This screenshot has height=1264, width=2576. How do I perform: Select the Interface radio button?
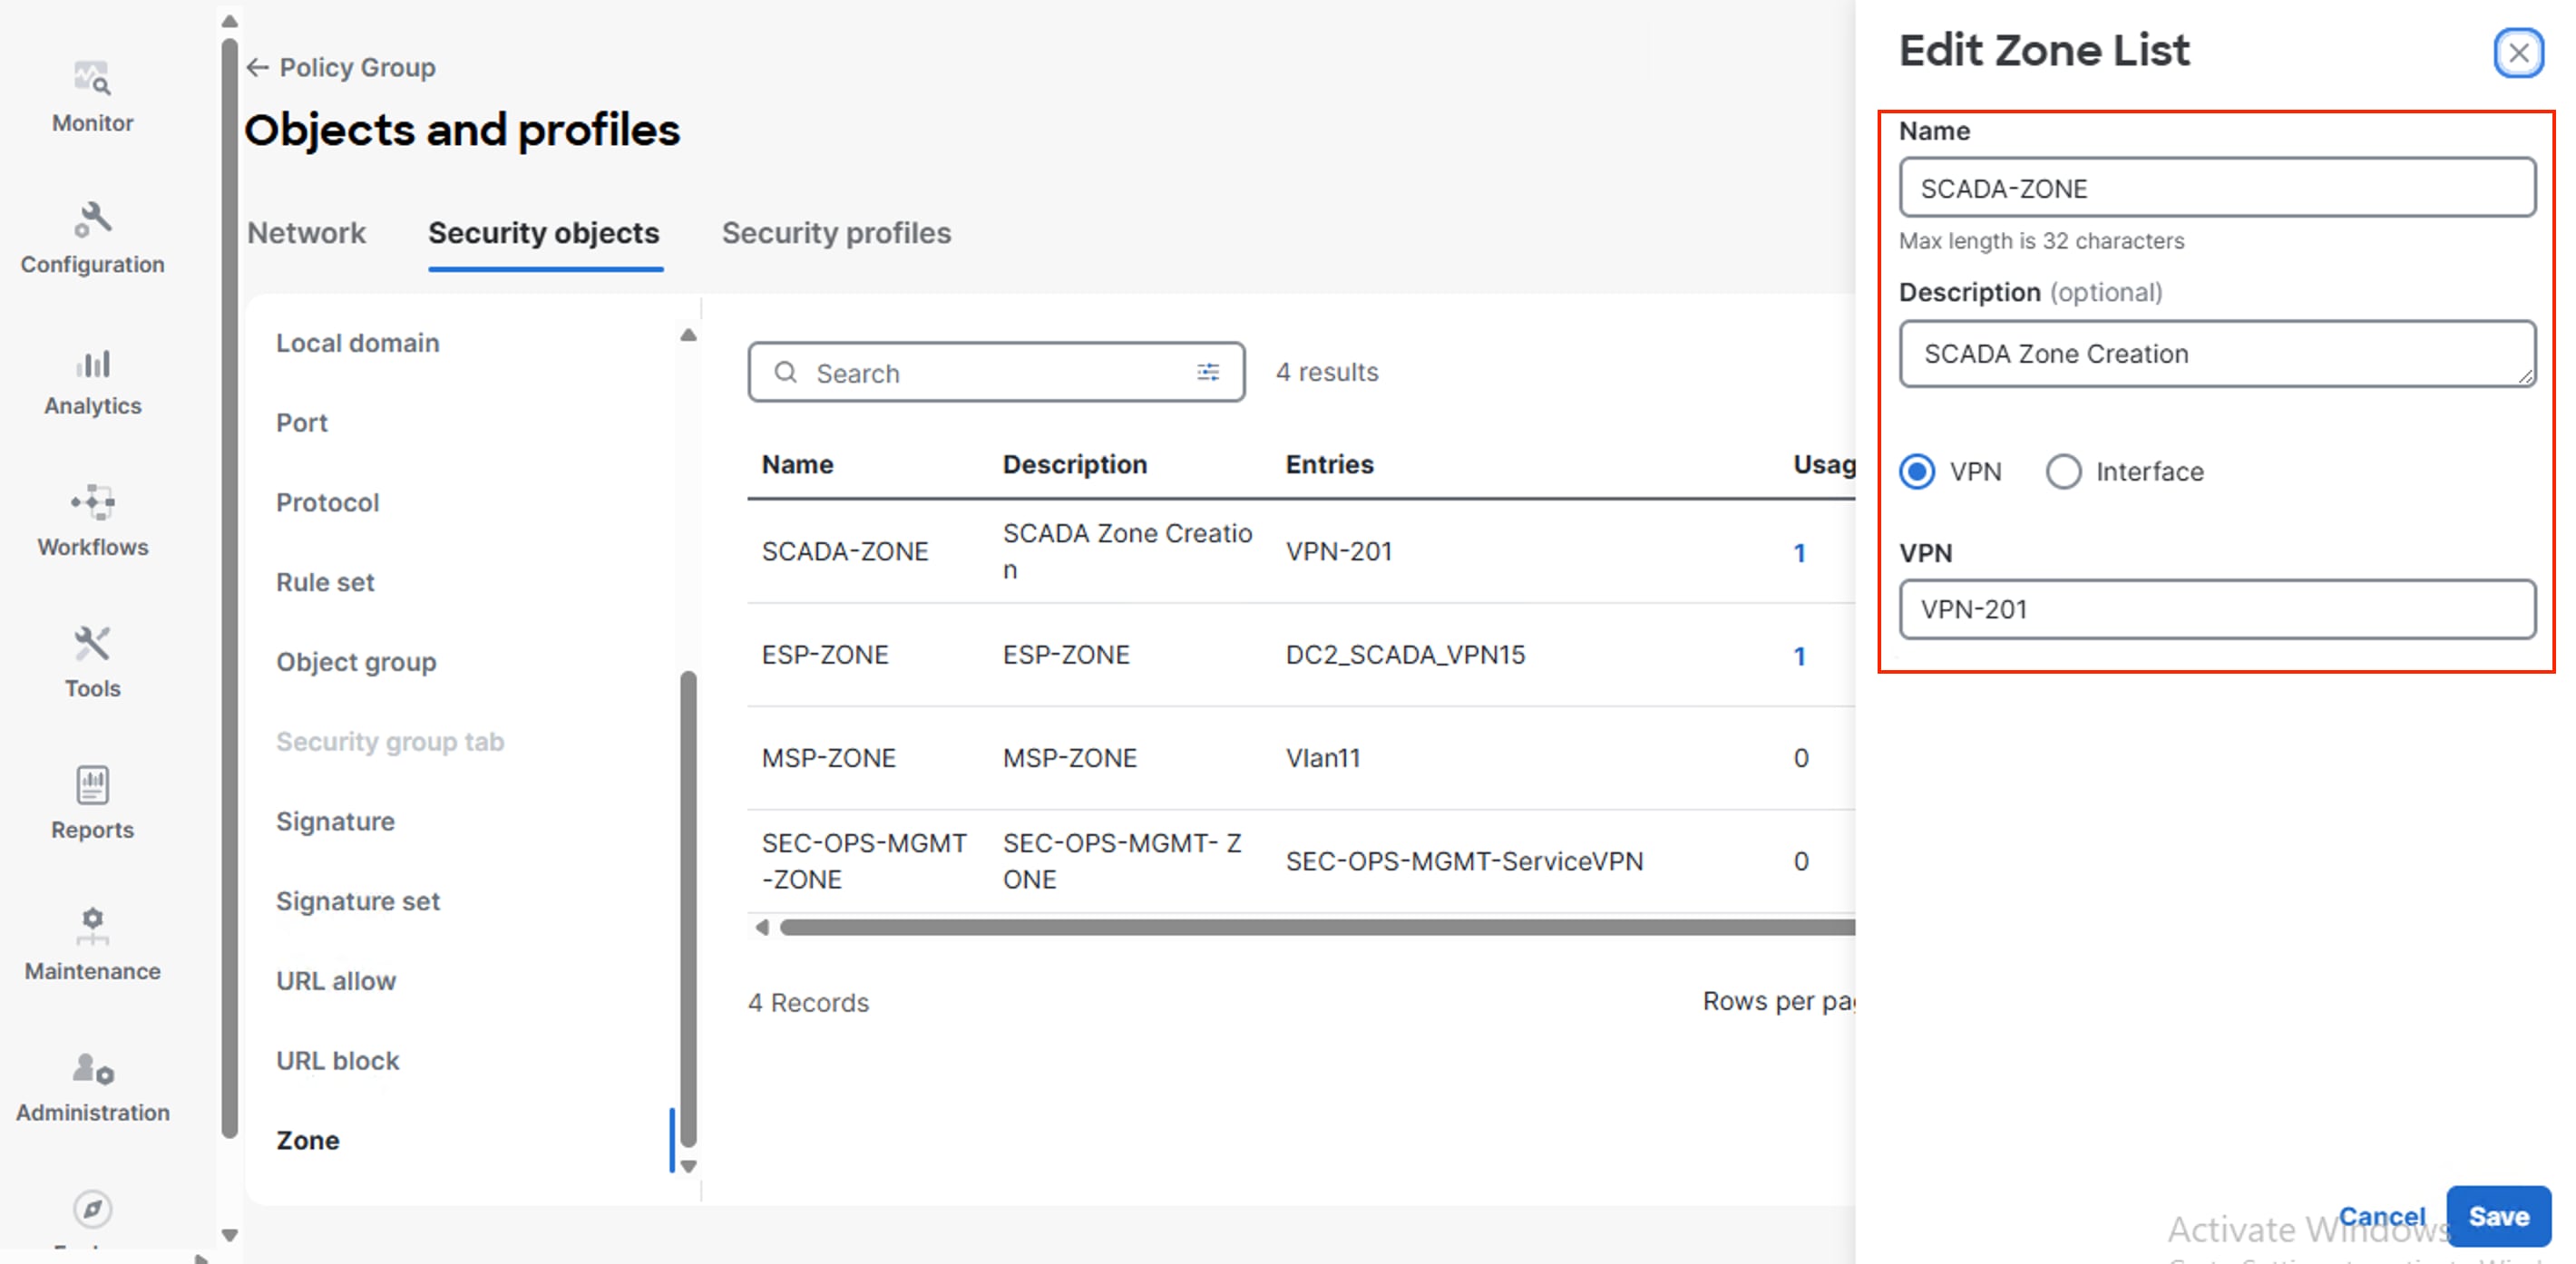tap(2063, 471)
